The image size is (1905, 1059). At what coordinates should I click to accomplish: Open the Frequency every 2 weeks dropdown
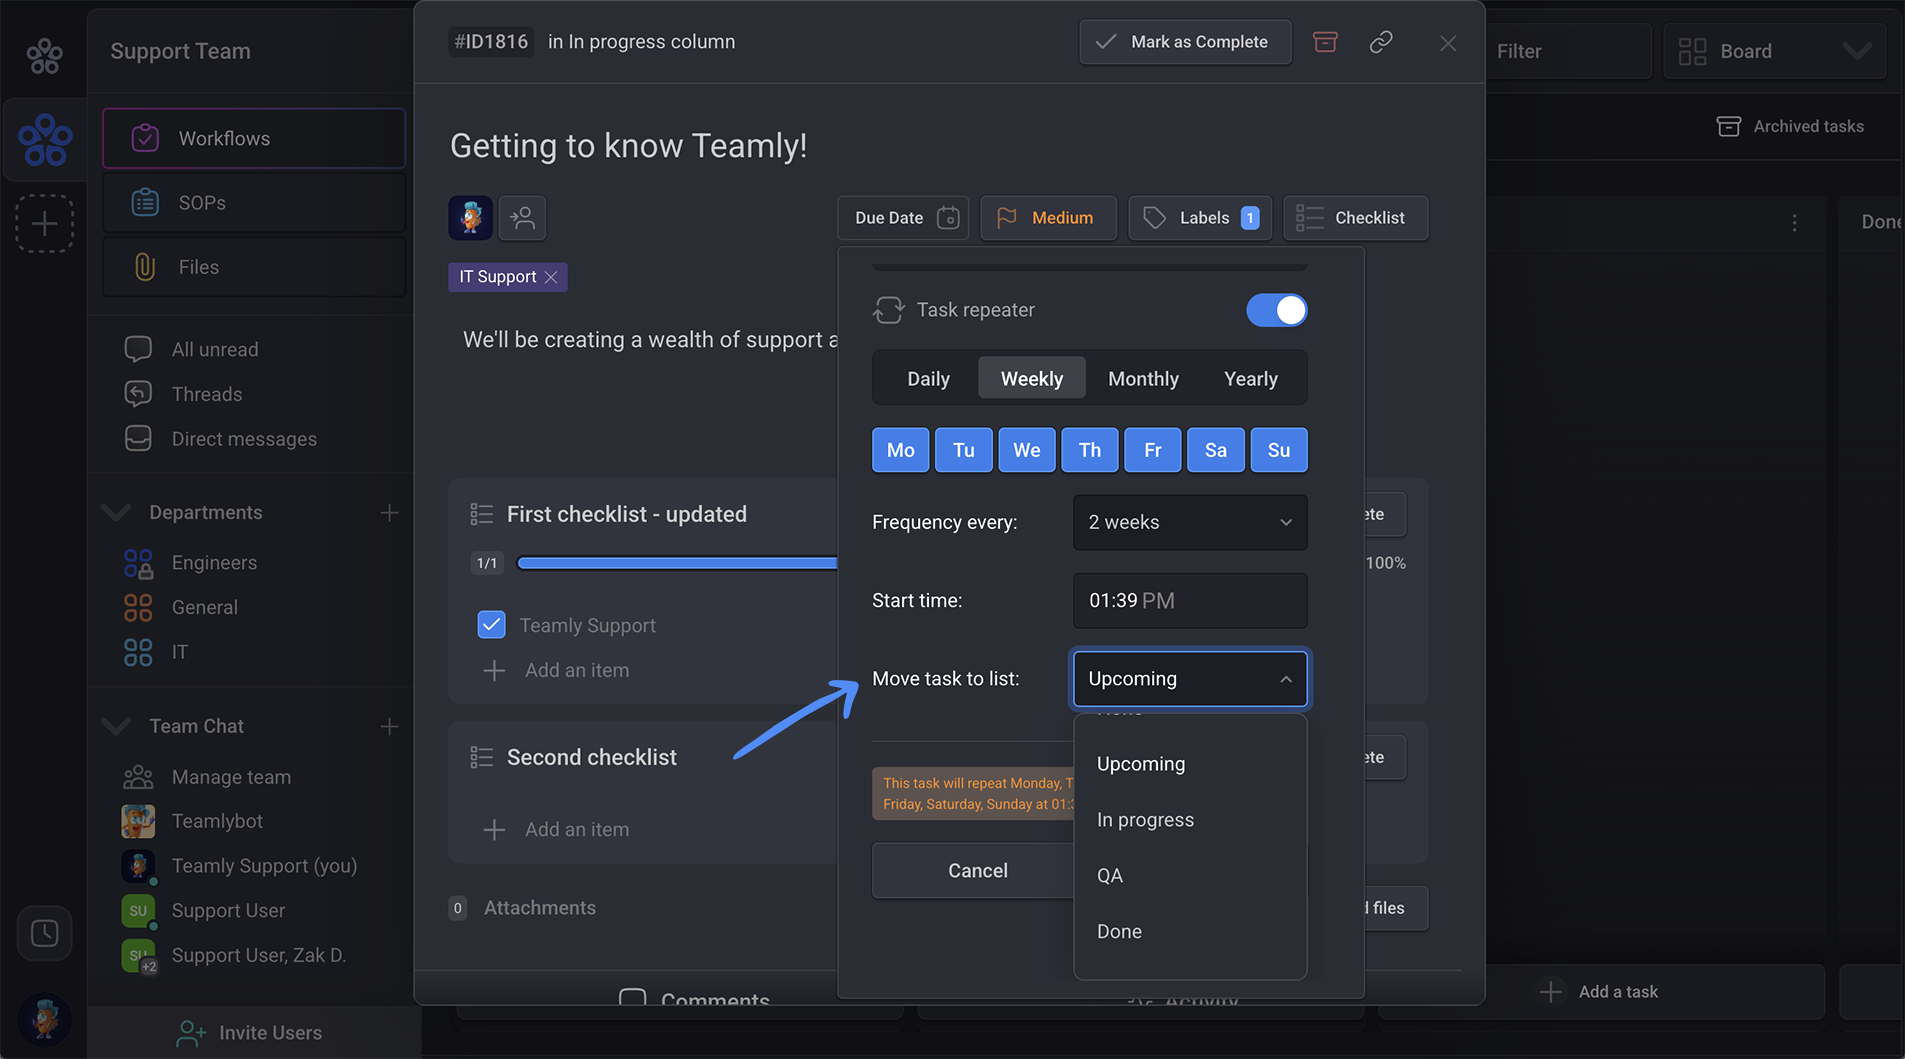pos(1190,522)
